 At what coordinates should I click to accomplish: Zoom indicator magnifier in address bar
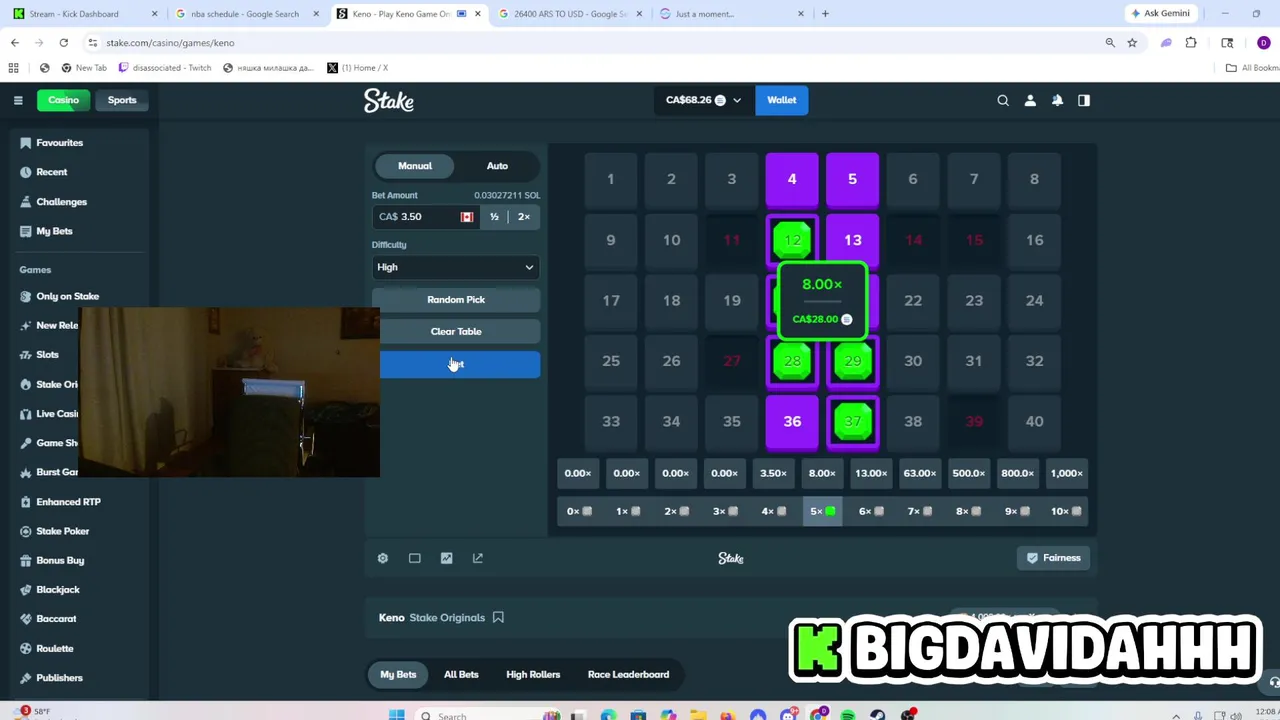1110,43
